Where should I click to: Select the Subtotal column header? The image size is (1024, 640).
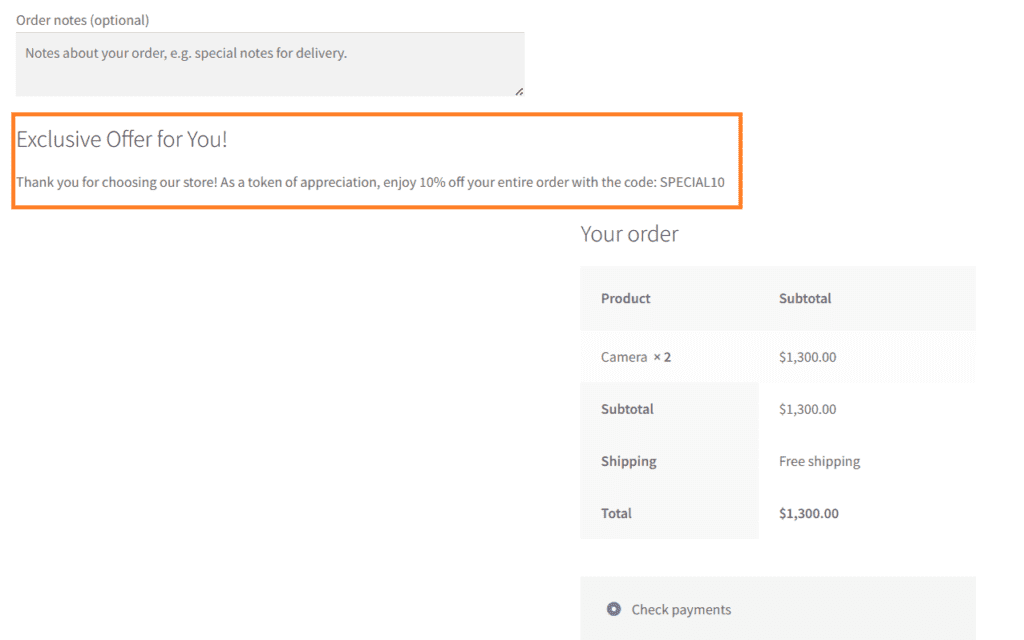[x=804, y=297]
